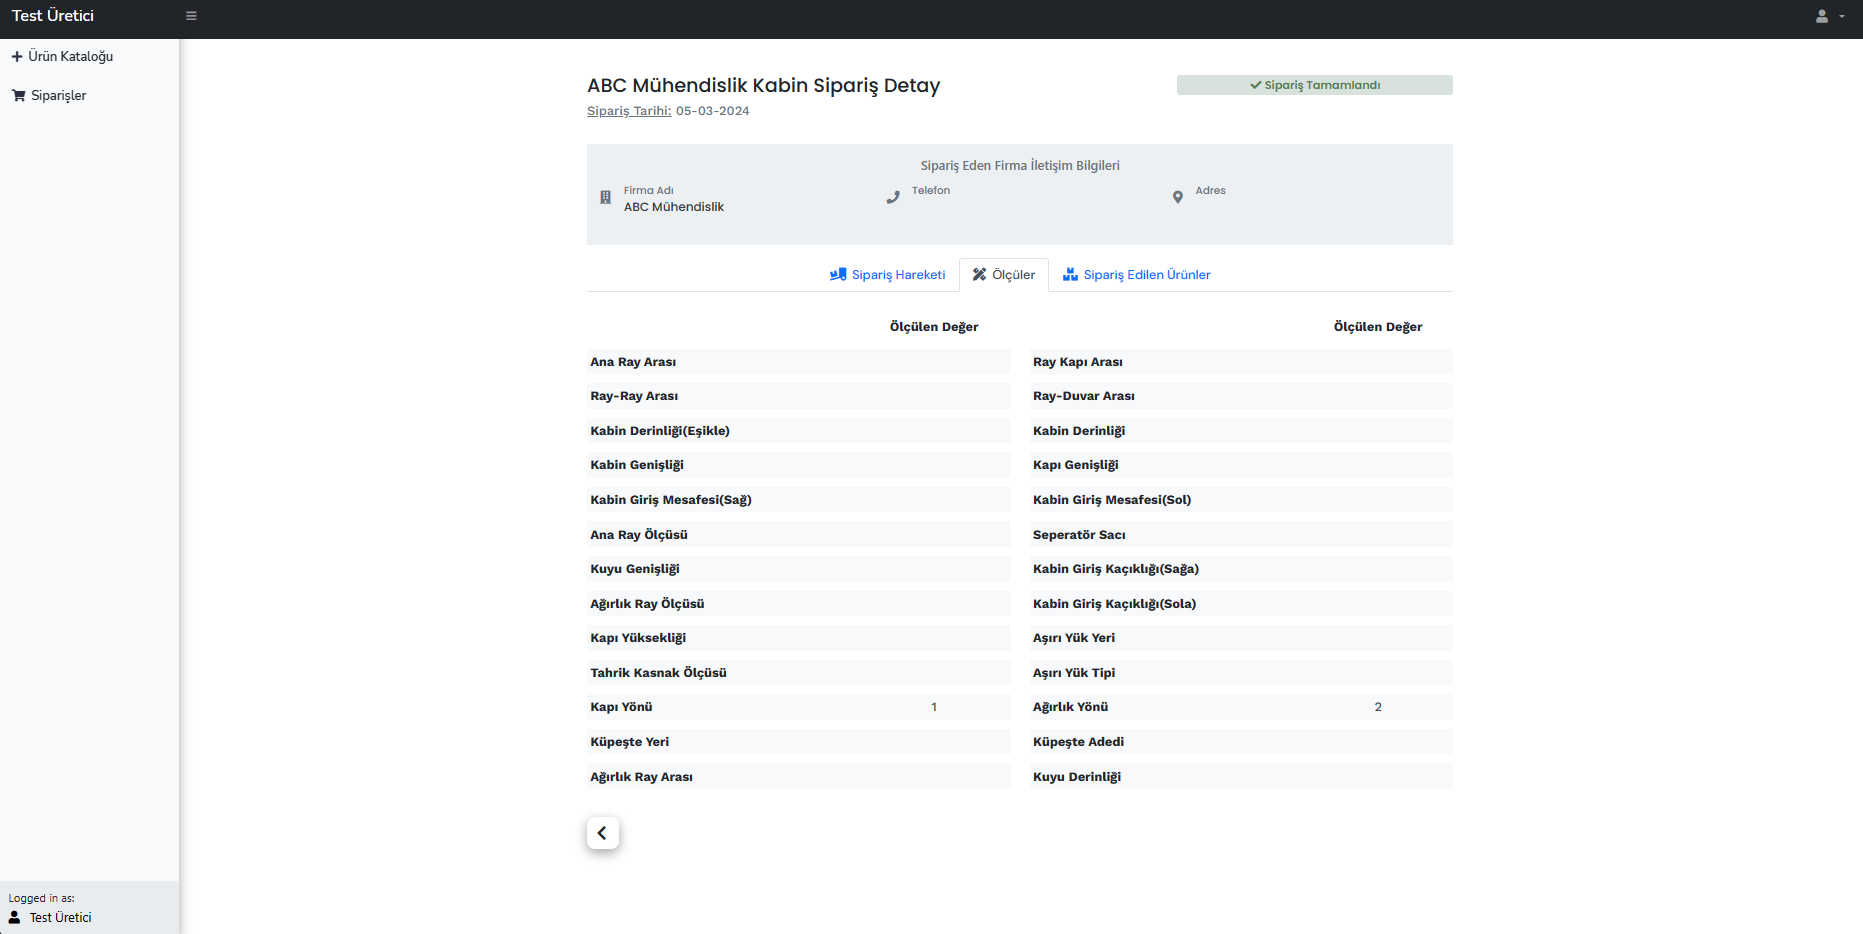Open Ürün Kataloğu in sidebar
Screen dimensions: 1863x934
pyautogui.click(x=70, y=57)
